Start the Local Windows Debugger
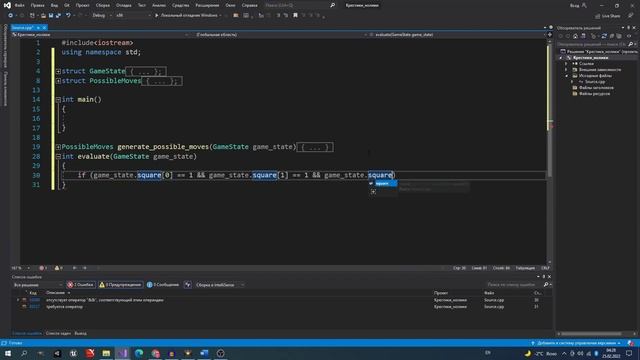The height and width of the screenshot is (360, 640). 188,16
